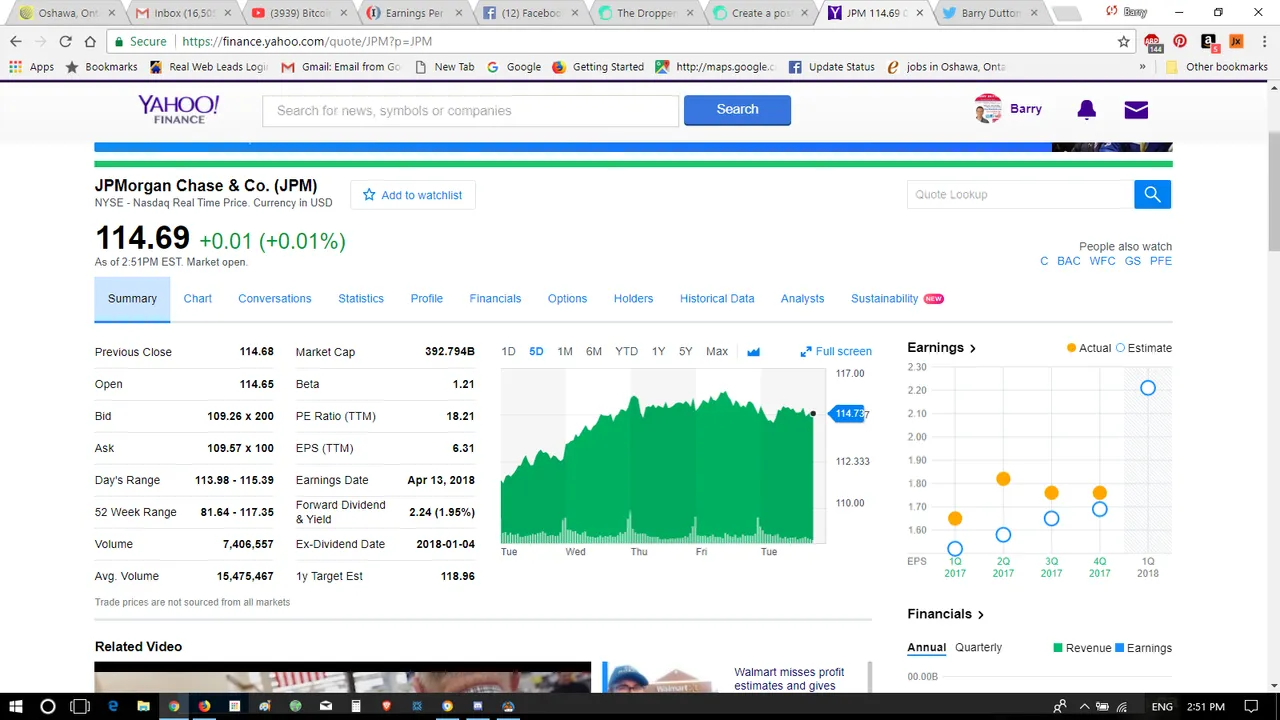
Task: Click the browser address bar URL
Action: pos(307,42)
